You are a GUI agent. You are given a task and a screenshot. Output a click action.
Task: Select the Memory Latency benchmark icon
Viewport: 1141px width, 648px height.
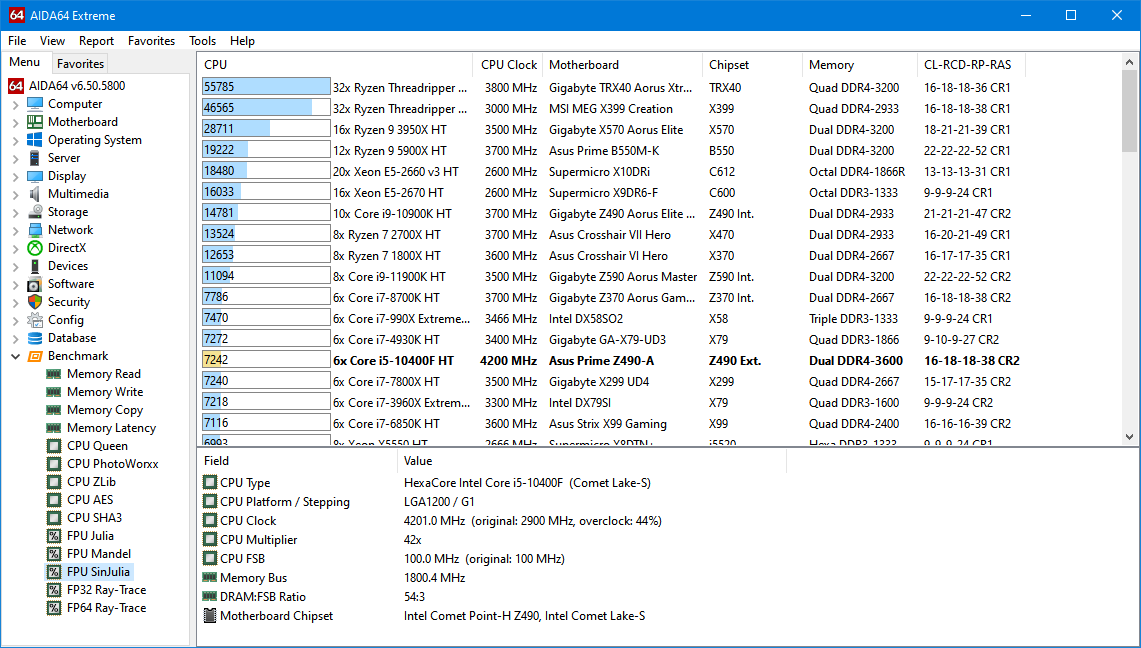54,428
